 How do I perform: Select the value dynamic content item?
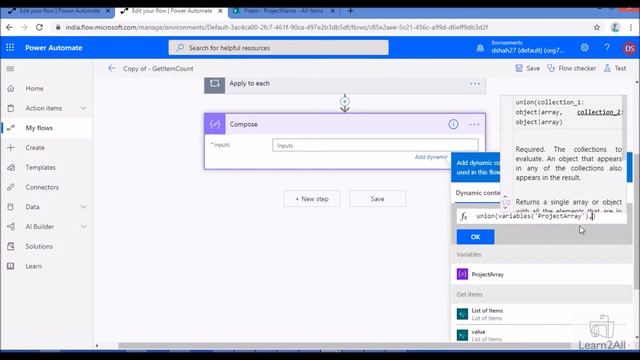(543, 335)
